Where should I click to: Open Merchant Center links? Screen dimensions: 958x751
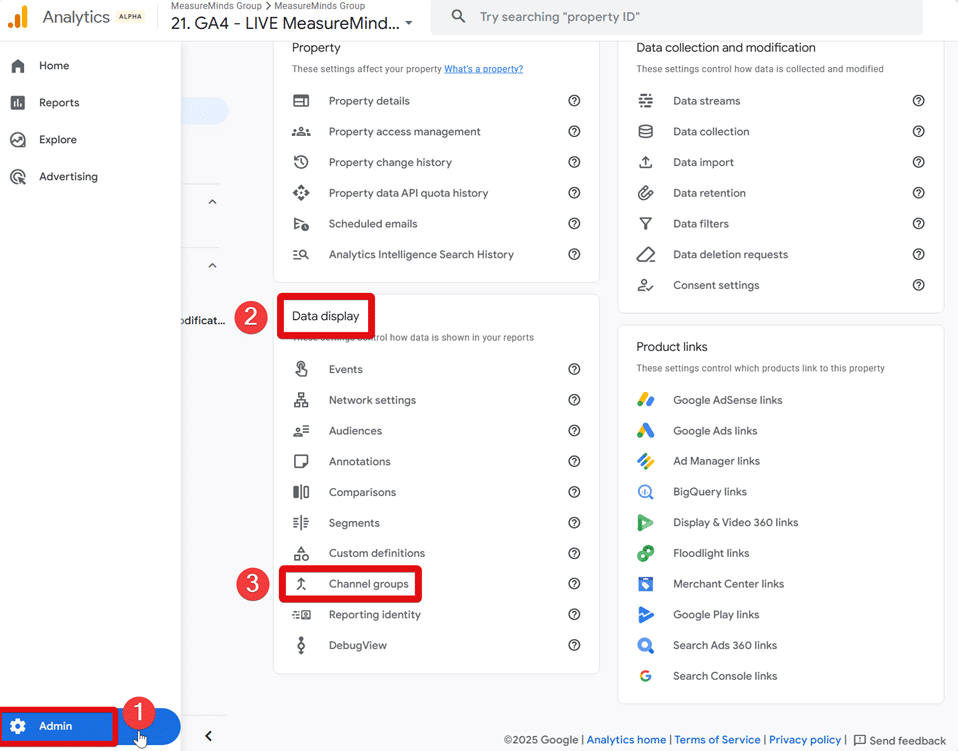728,584
